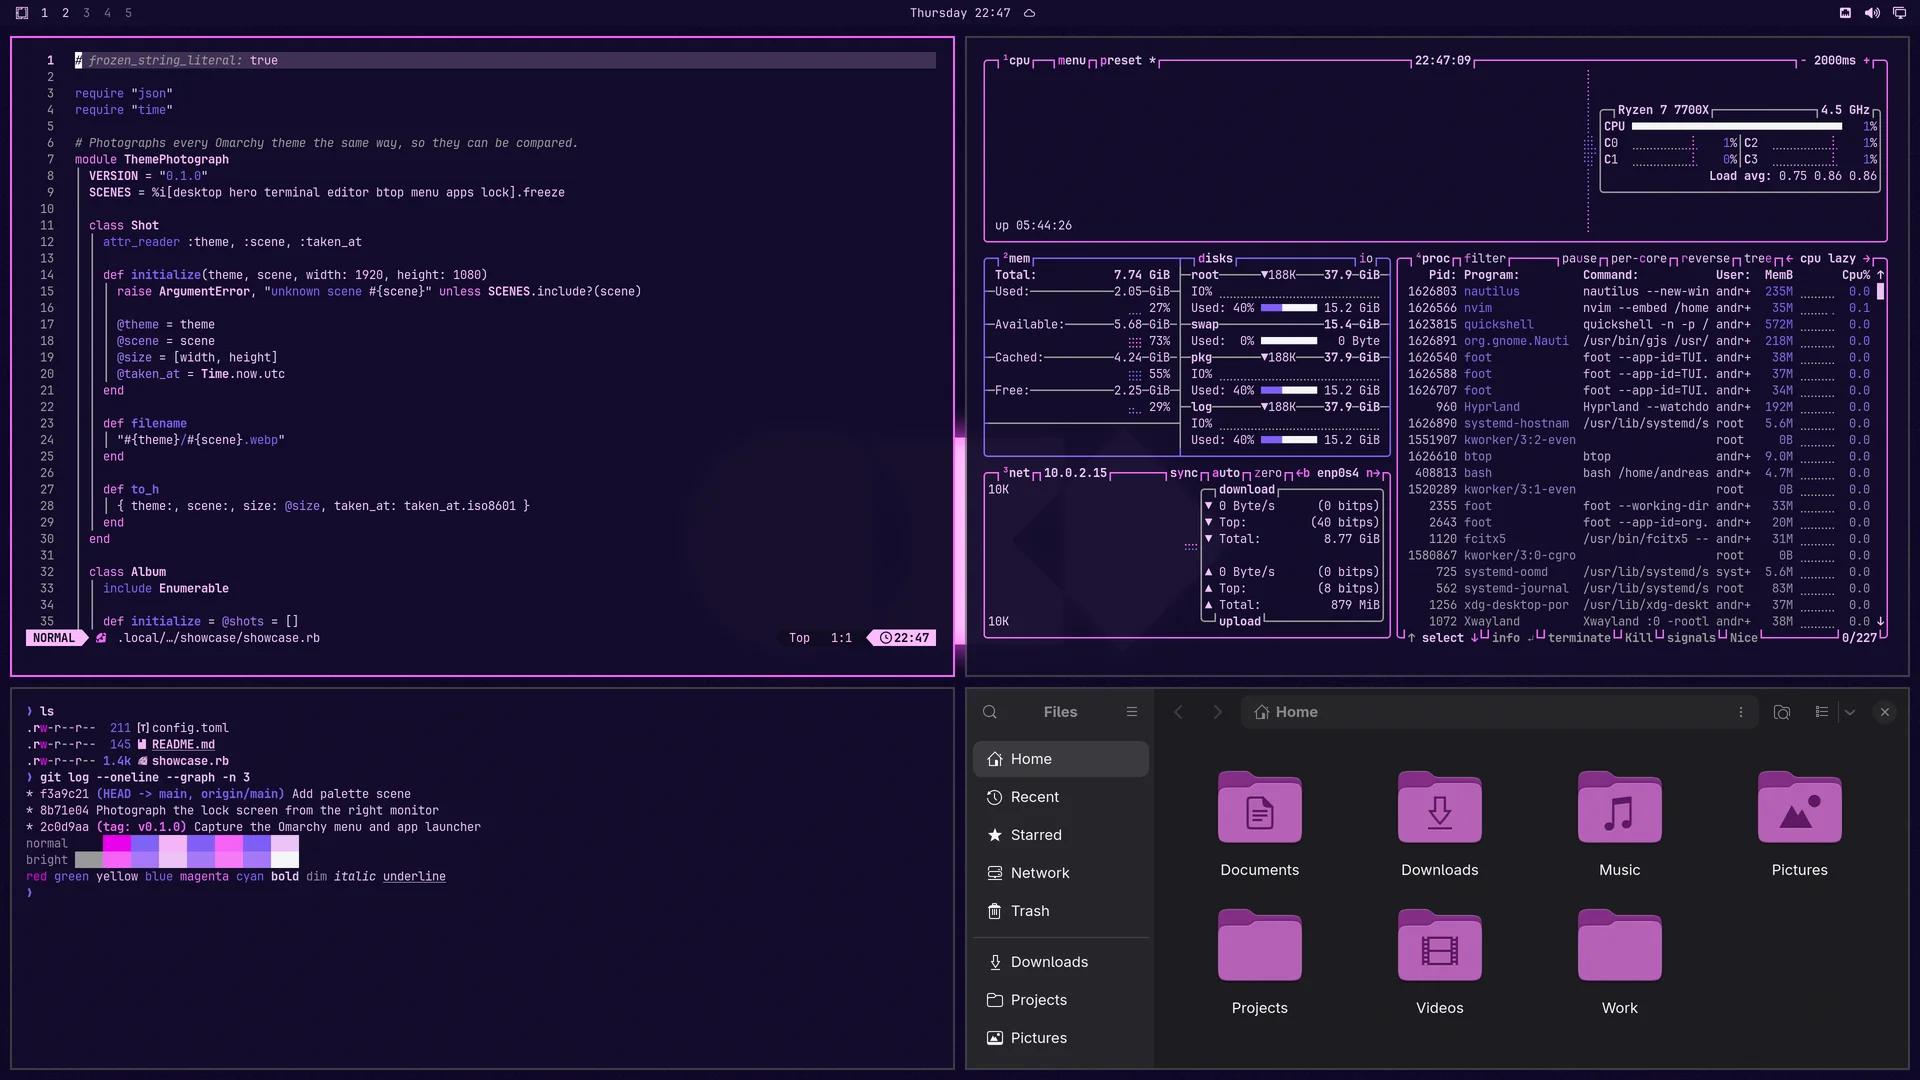The width and height of the screenshot is (1920, 1080).
Task: Open view options dropdown chevron in Files
Action: (1850, 712)
